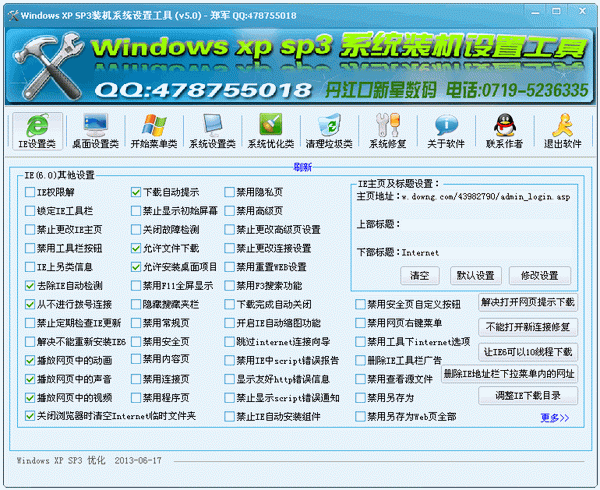The image size is (600, 490).
Task: Enable 显示友好http错误信息 checkbox
Action: point(230,379)
